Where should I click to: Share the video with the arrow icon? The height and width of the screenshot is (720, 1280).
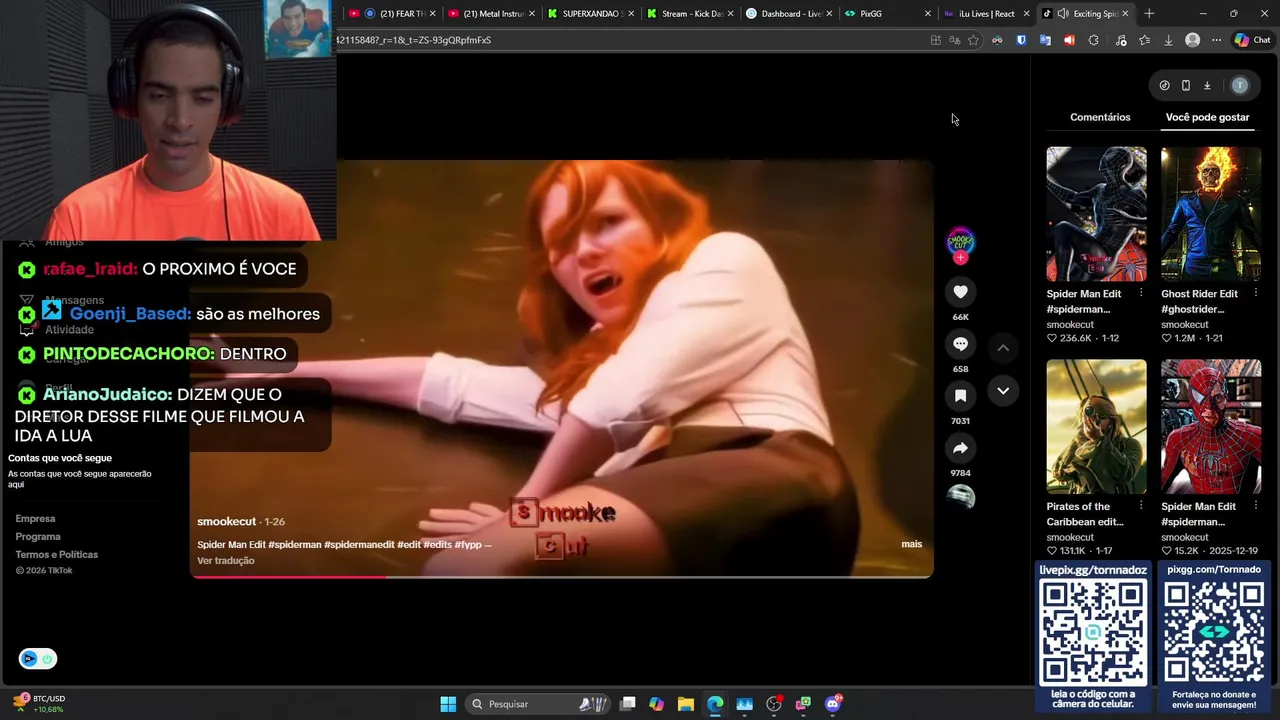click(960, 448)
